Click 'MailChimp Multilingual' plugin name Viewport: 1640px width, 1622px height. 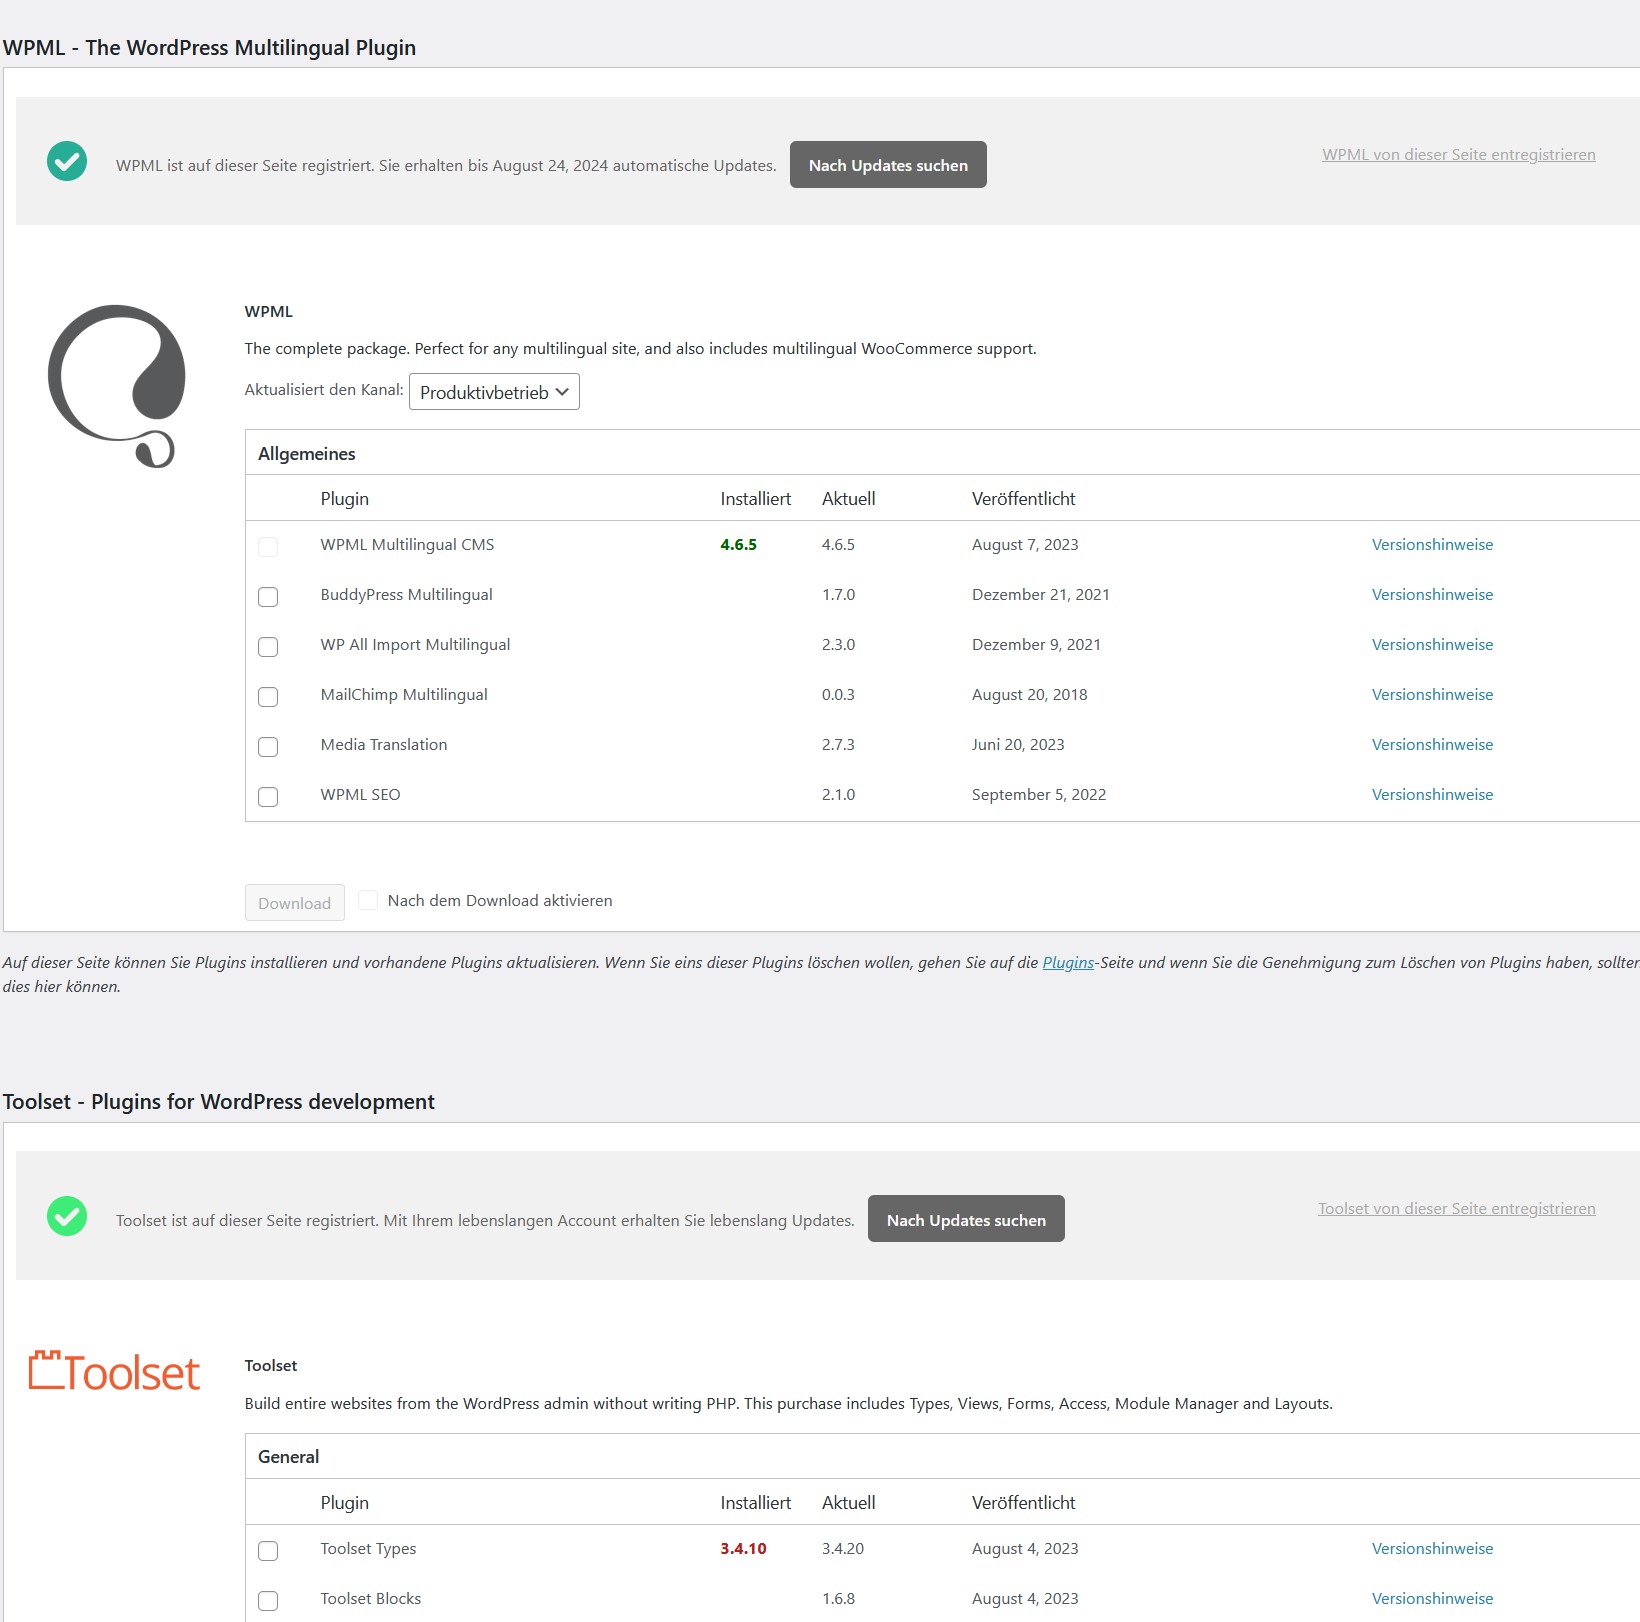tap(404, 695)
